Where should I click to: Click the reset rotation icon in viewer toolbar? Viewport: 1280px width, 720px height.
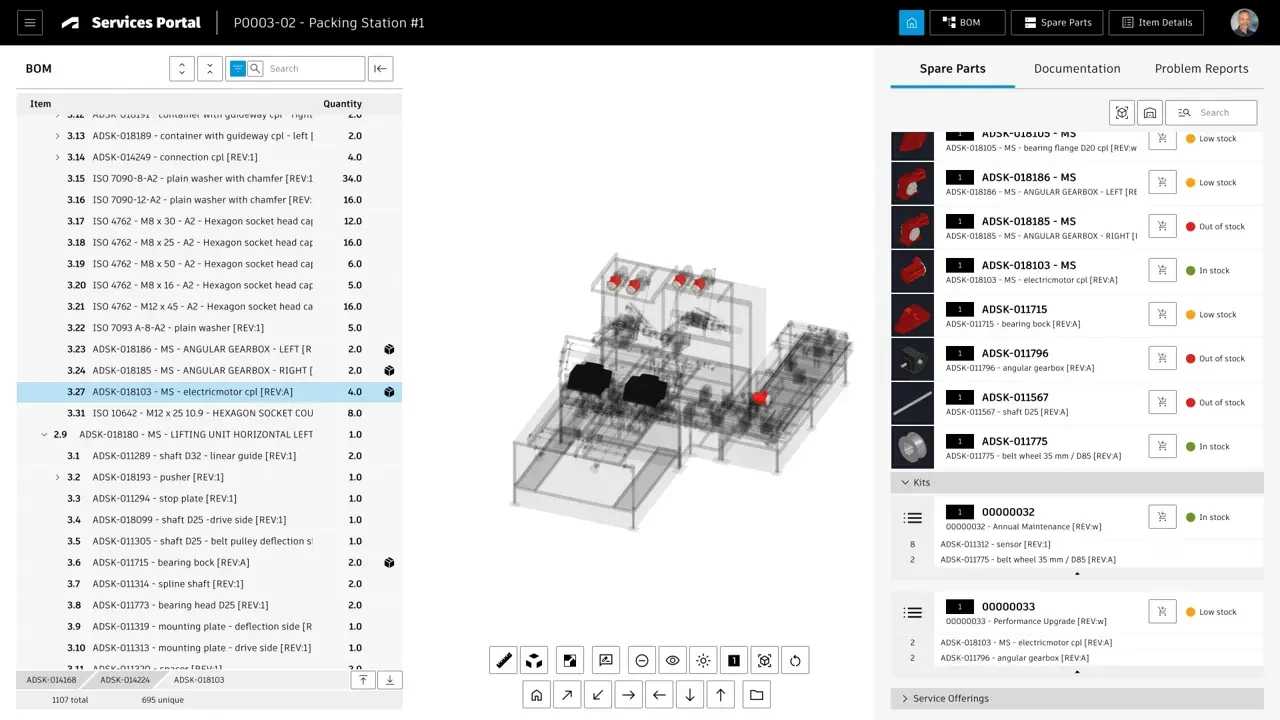click(795, 660)
